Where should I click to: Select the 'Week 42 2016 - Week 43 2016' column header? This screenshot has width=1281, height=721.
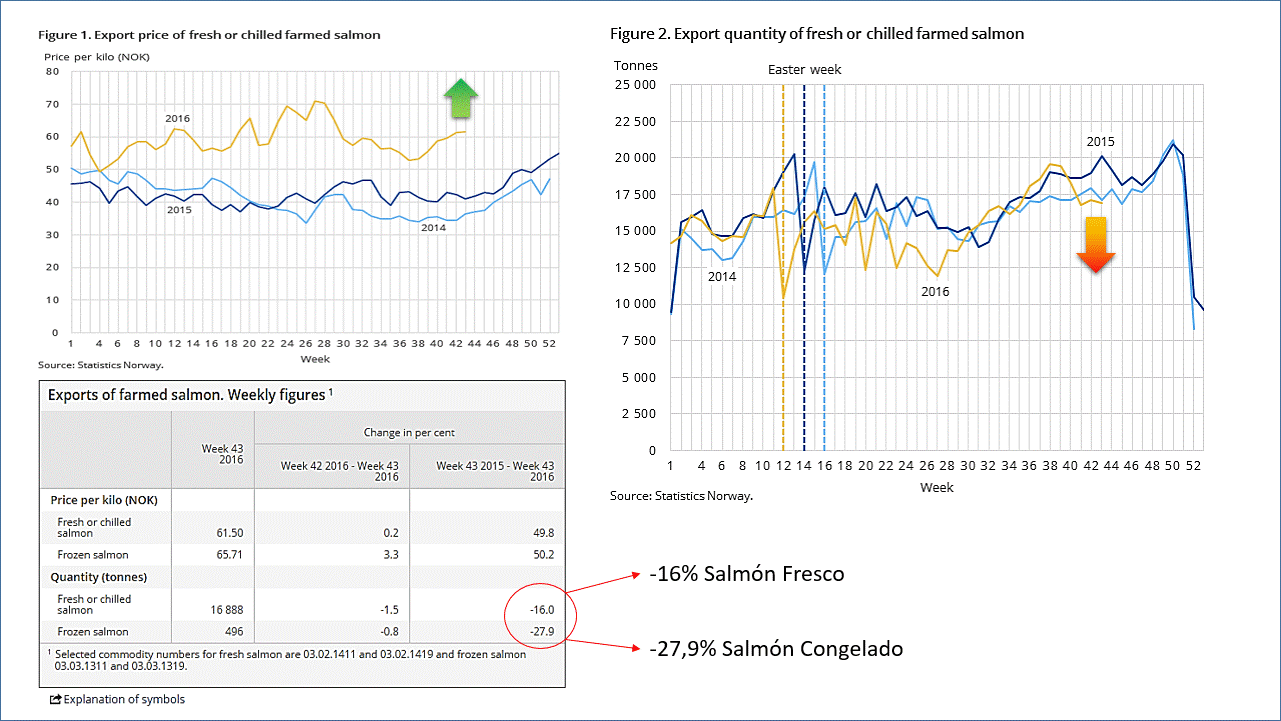coord(340,471)
